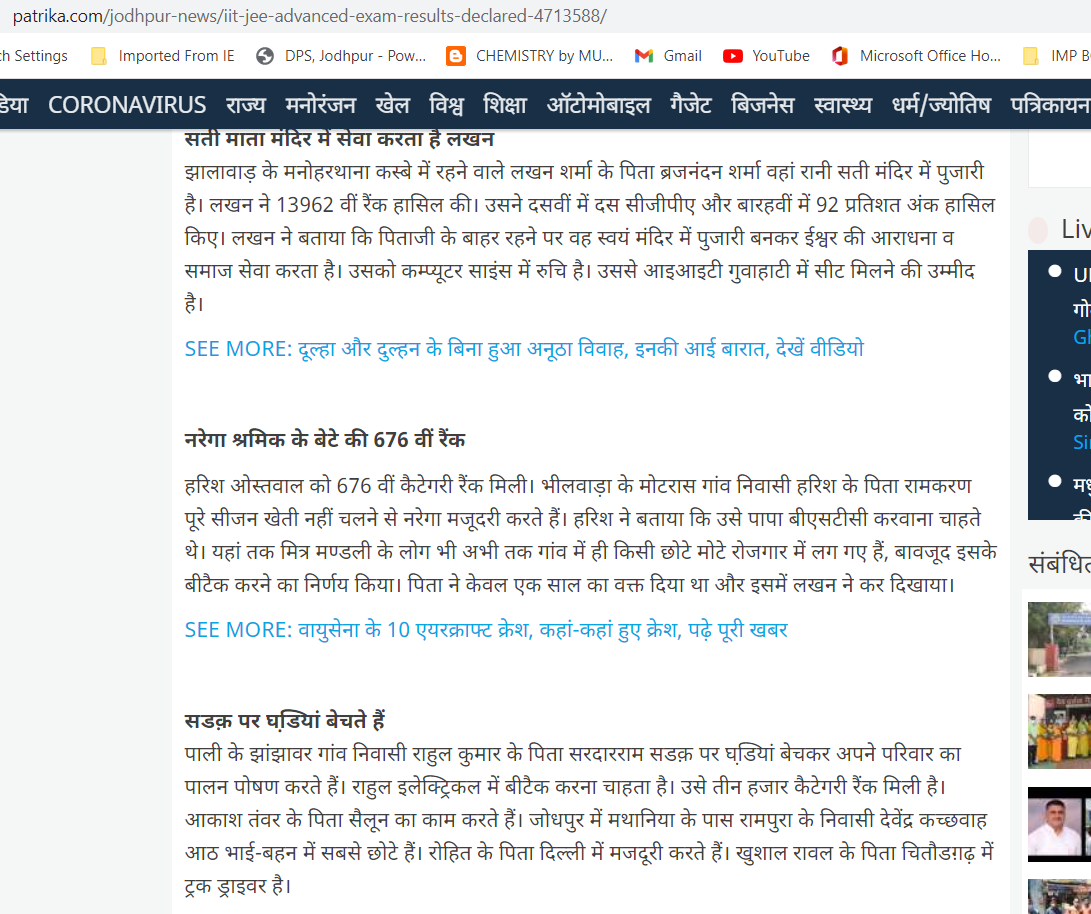Open the Gmail bookmark label
1091x914 pixels.
pos(683,56)
